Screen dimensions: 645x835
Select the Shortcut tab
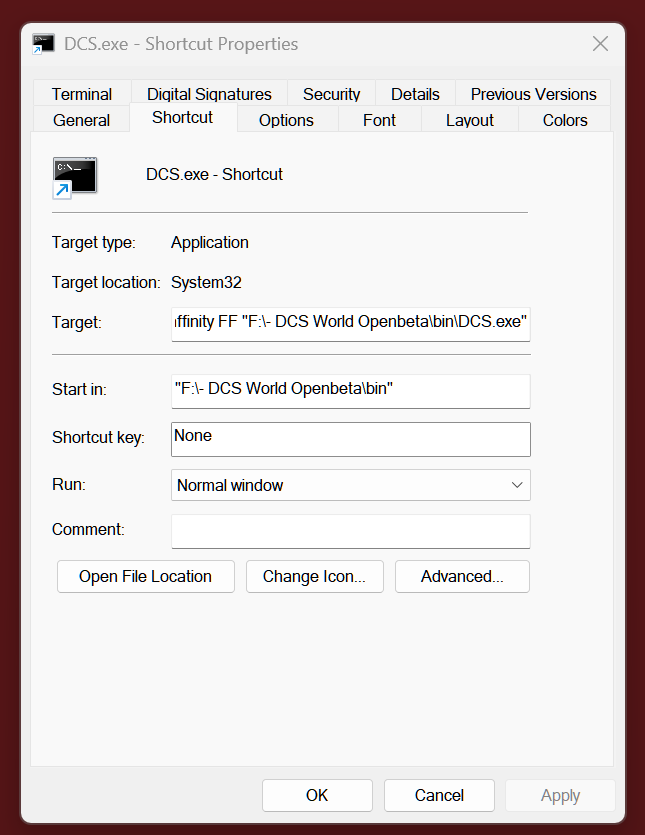click(x=183, y=117)
